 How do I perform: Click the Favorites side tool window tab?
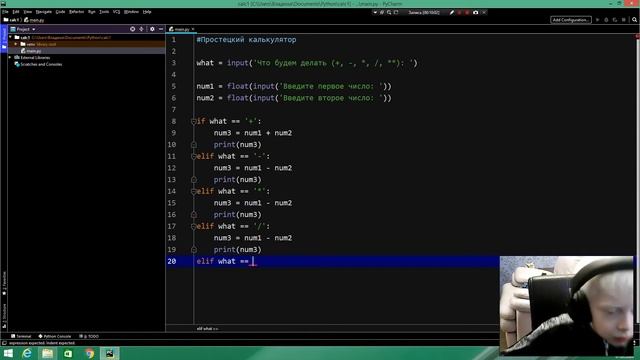(4, 284)
